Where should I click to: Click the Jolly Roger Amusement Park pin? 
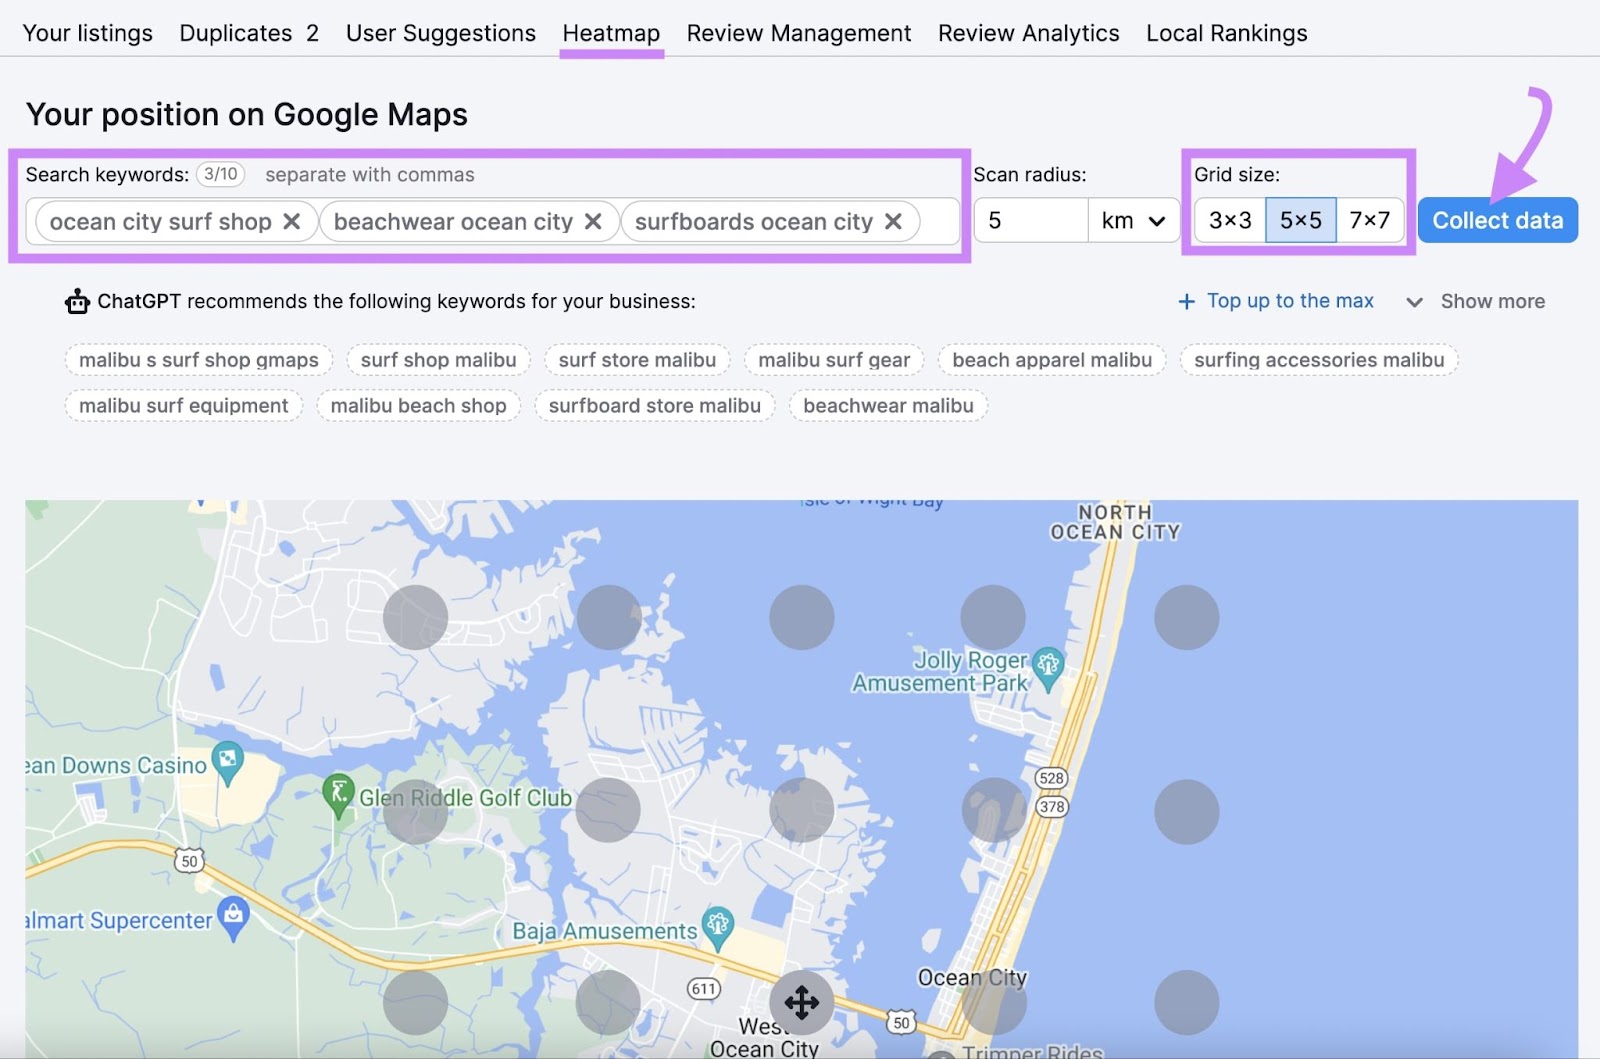tap(1048, 667)
